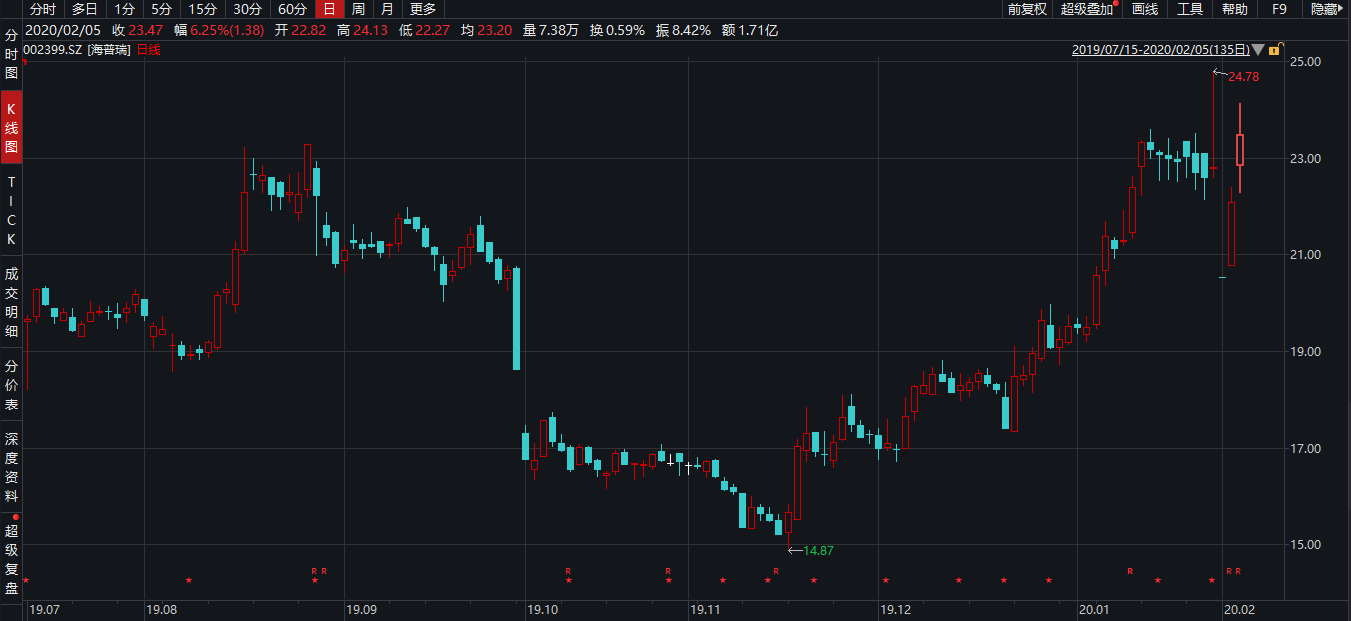This screenshot has height=621, width=1351.
Task: Switch to the 分时 period tab
Action: click(x=43, y=9)
